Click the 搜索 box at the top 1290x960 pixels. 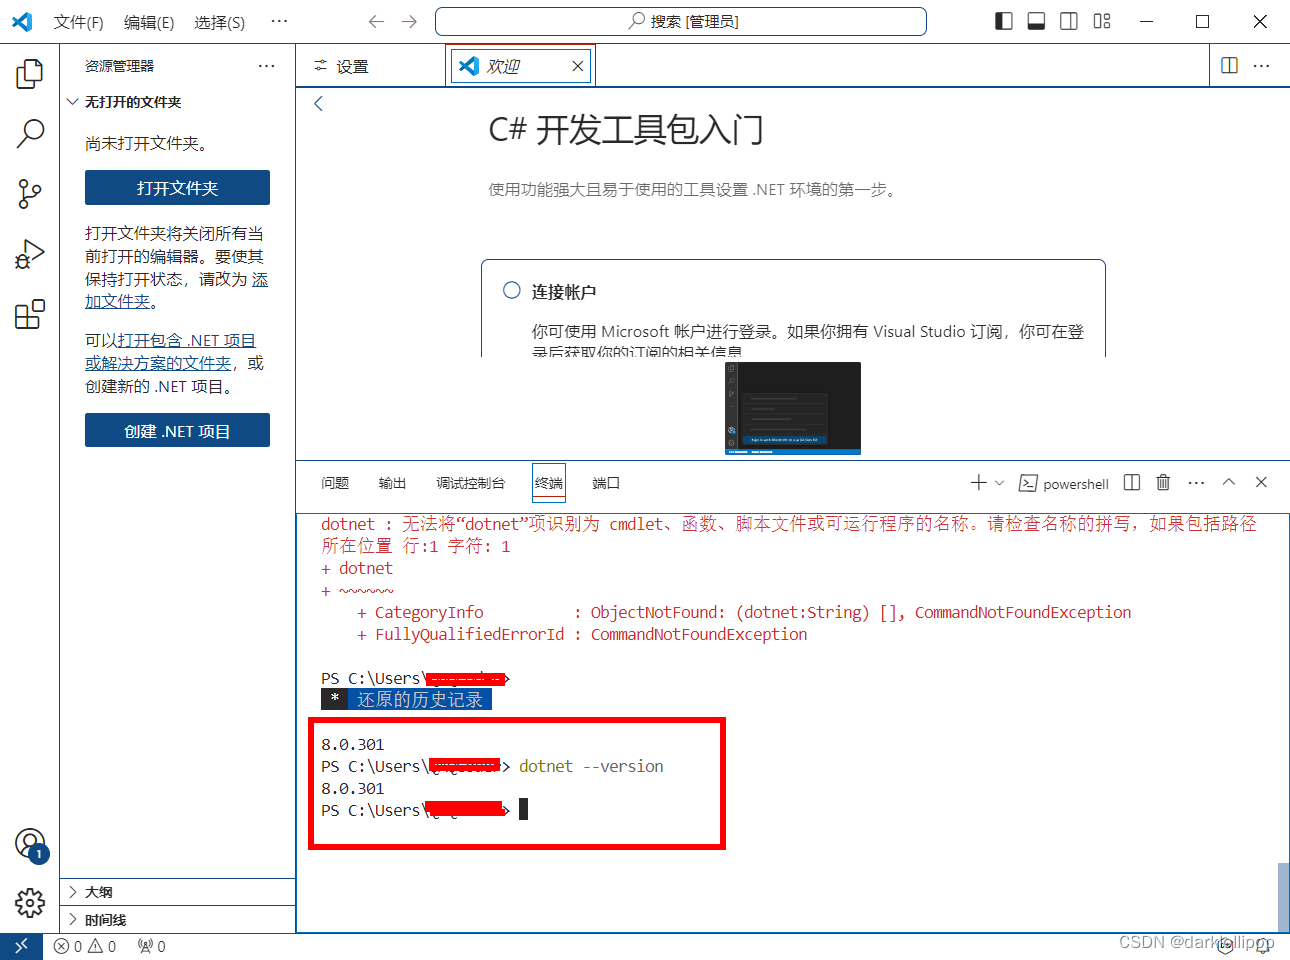click(x=681, y=20)
